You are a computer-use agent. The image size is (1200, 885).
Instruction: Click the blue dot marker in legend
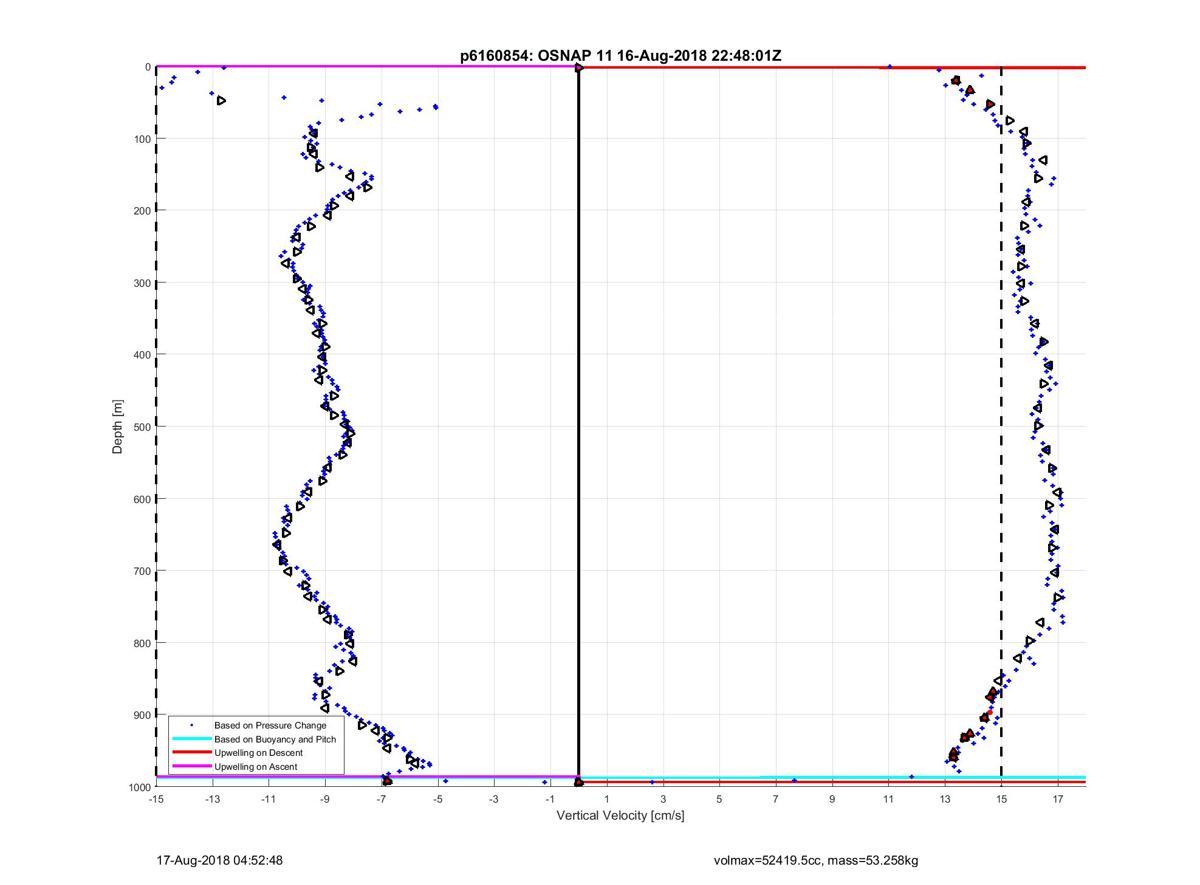pos(191,725)
